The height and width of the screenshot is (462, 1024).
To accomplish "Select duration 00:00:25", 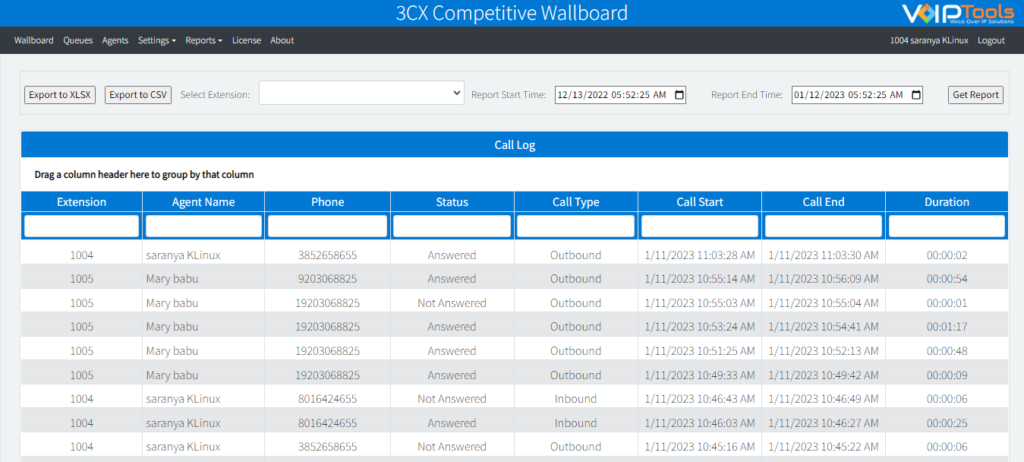I will tap(946, 423).
